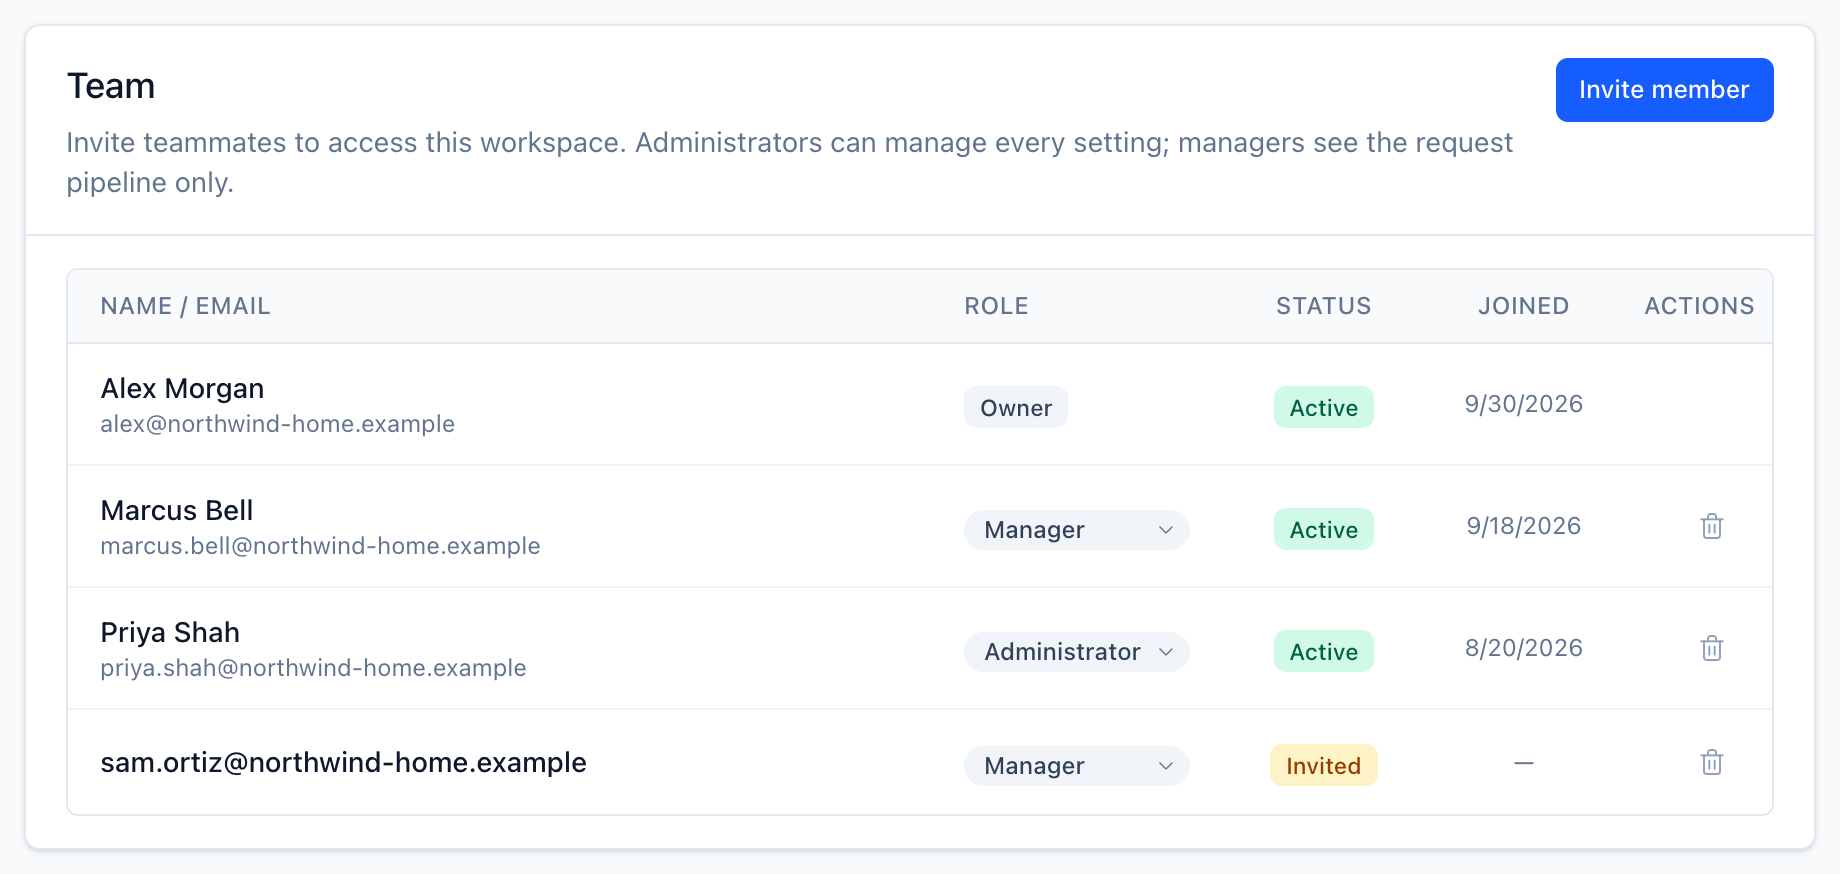Image resolution: width=1840 pixels, height=874 pixels.
Task: Click sam.ortiz@northwind-home.example entry
Action: 343,762
